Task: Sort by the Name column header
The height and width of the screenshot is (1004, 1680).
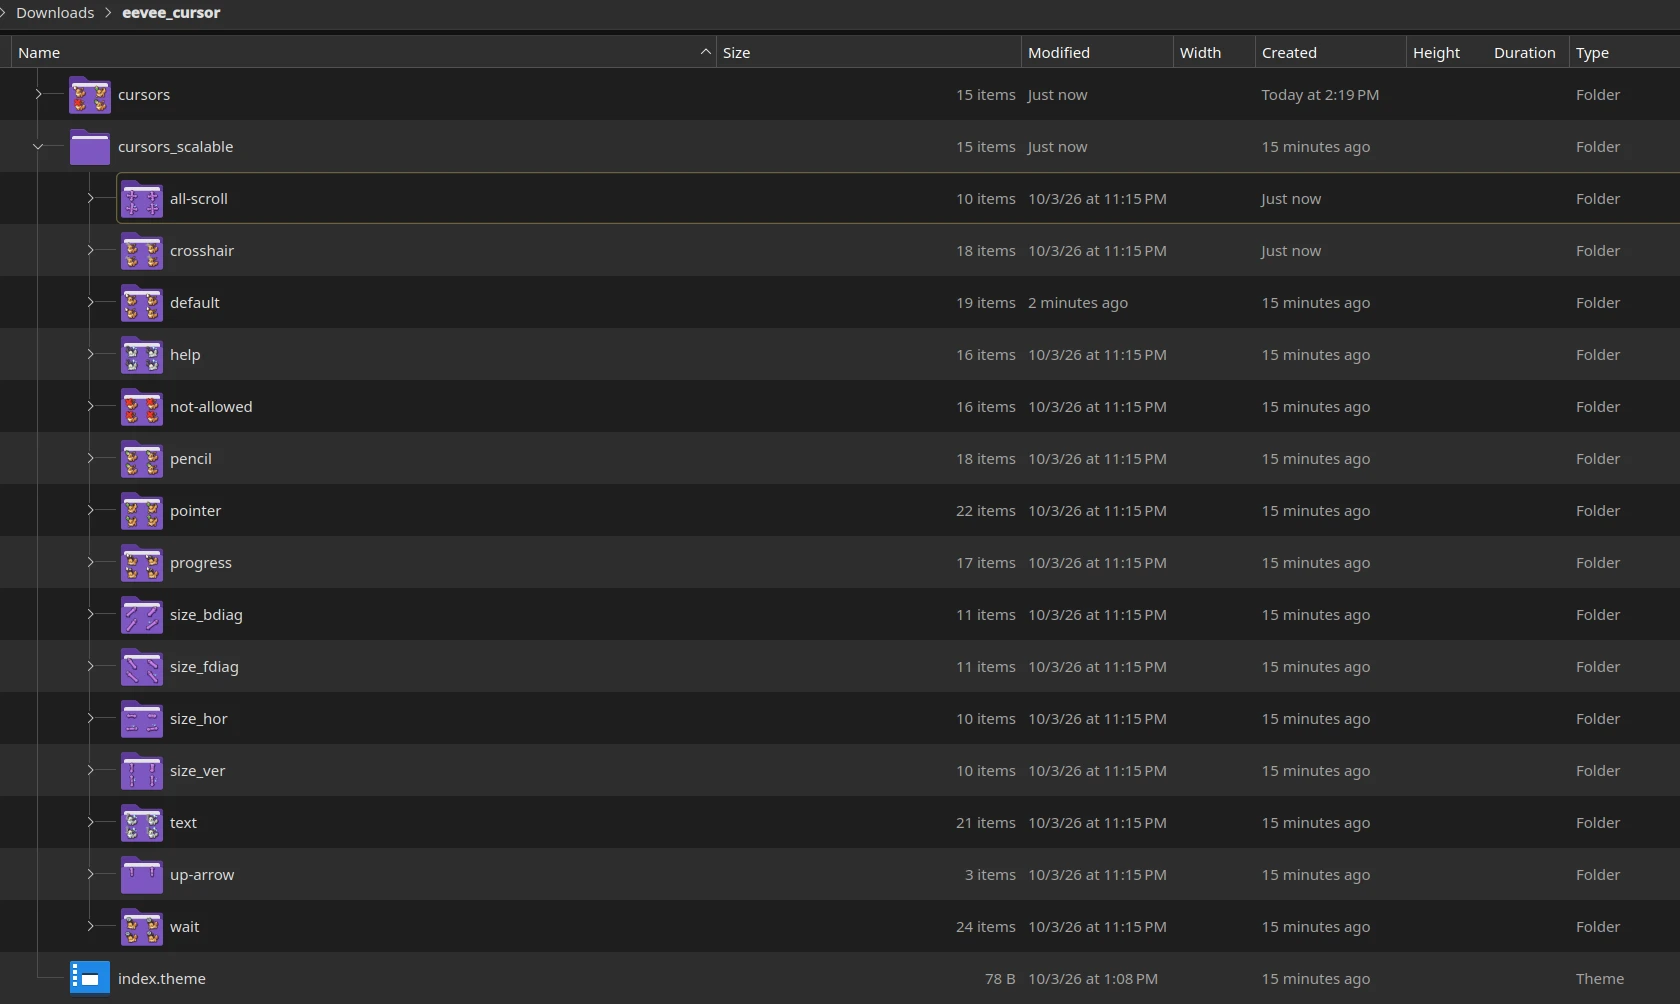Action: 364,52
